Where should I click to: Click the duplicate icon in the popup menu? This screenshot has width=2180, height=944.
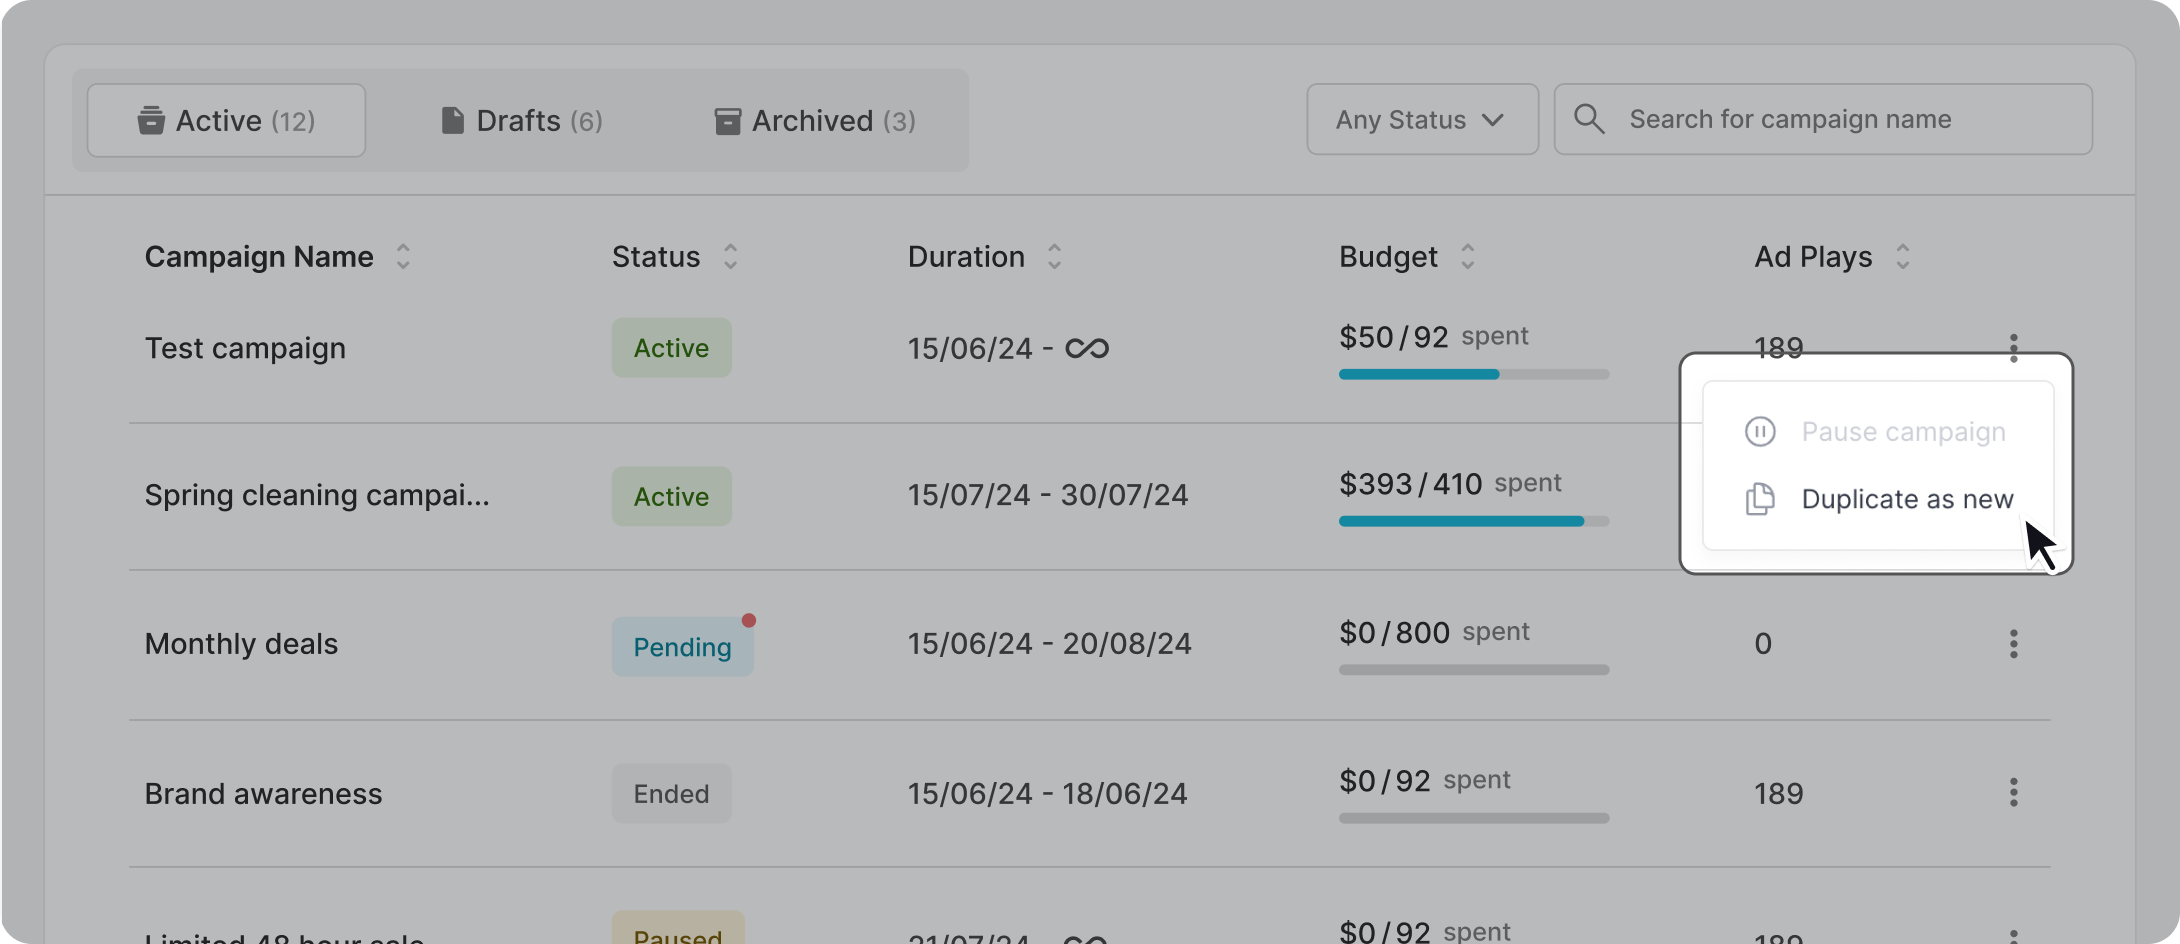tap(1760, 499)
